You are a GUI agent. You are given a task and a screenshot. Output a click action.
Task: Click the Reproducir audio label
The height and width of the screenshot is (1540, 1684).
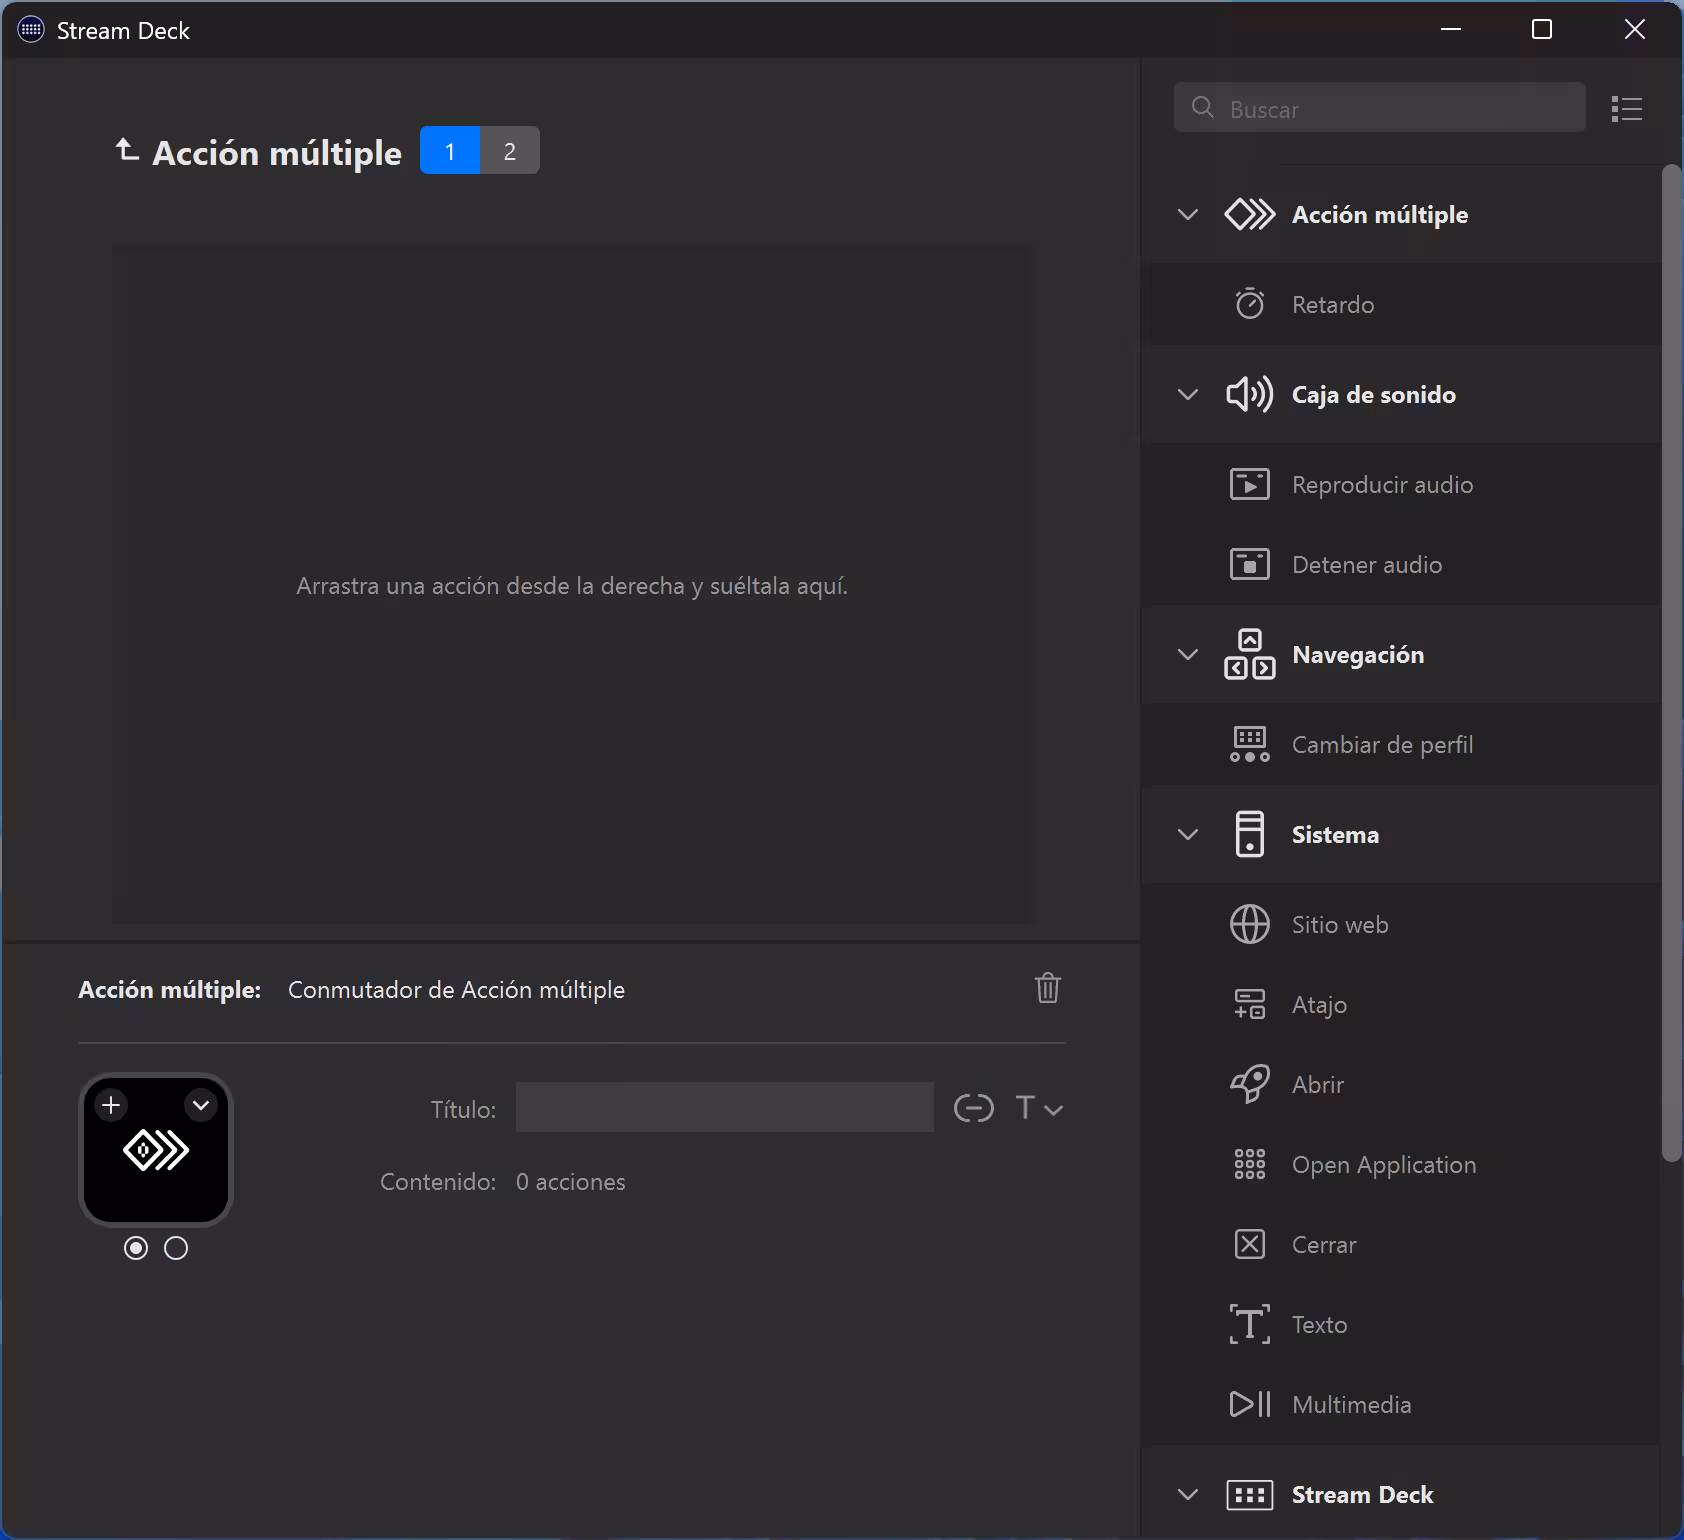pyautogui.click(x=1383, y=484)
